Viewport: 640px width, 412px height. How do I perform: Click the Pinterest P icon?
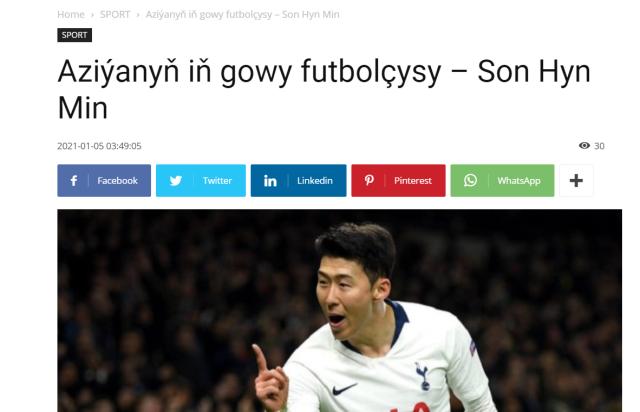(369, 180)
